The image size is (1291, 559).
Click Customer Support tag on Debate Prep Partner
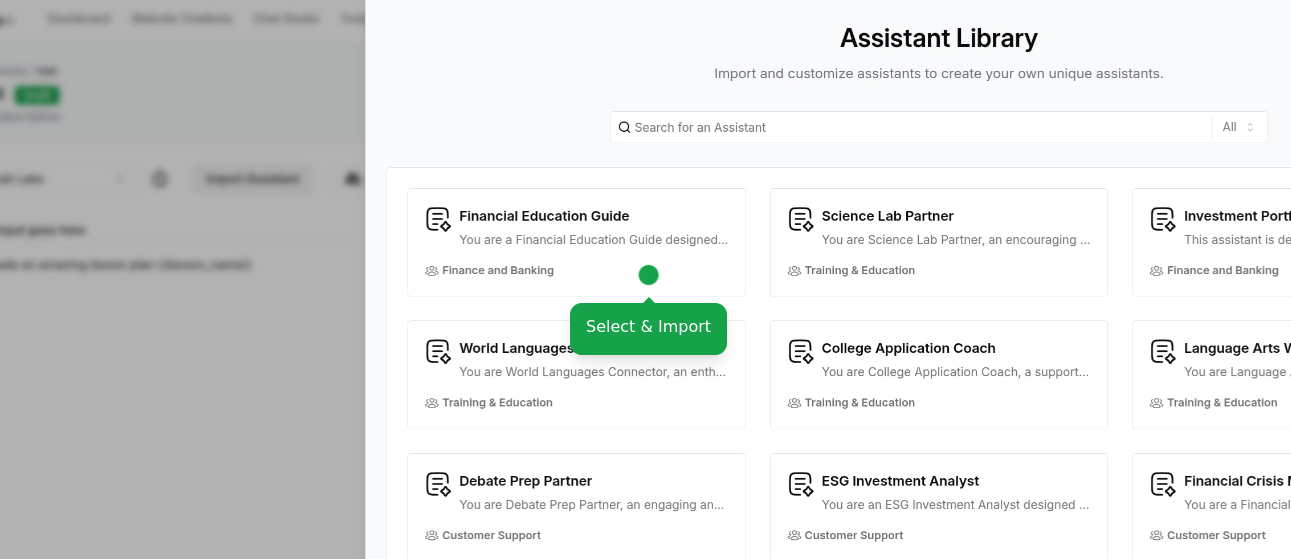pyautogui.click(x=492, y=536)
